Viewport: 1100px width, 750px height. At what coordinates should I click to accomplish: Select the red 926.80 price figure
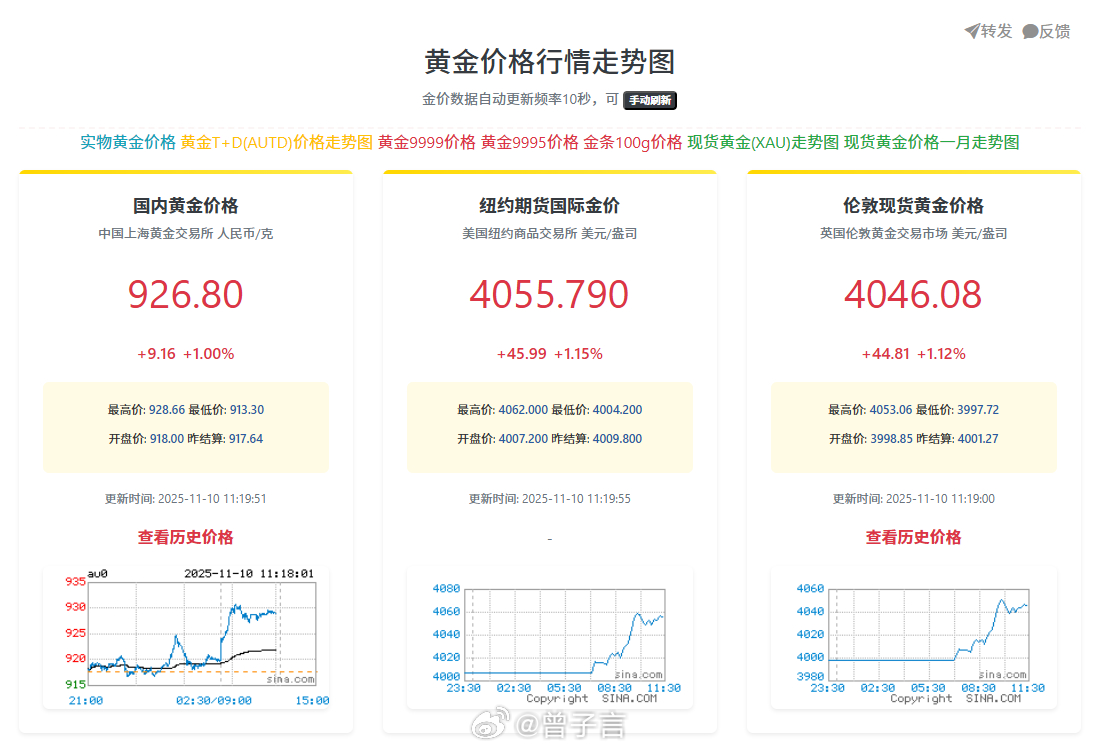(x=185, y=295)
